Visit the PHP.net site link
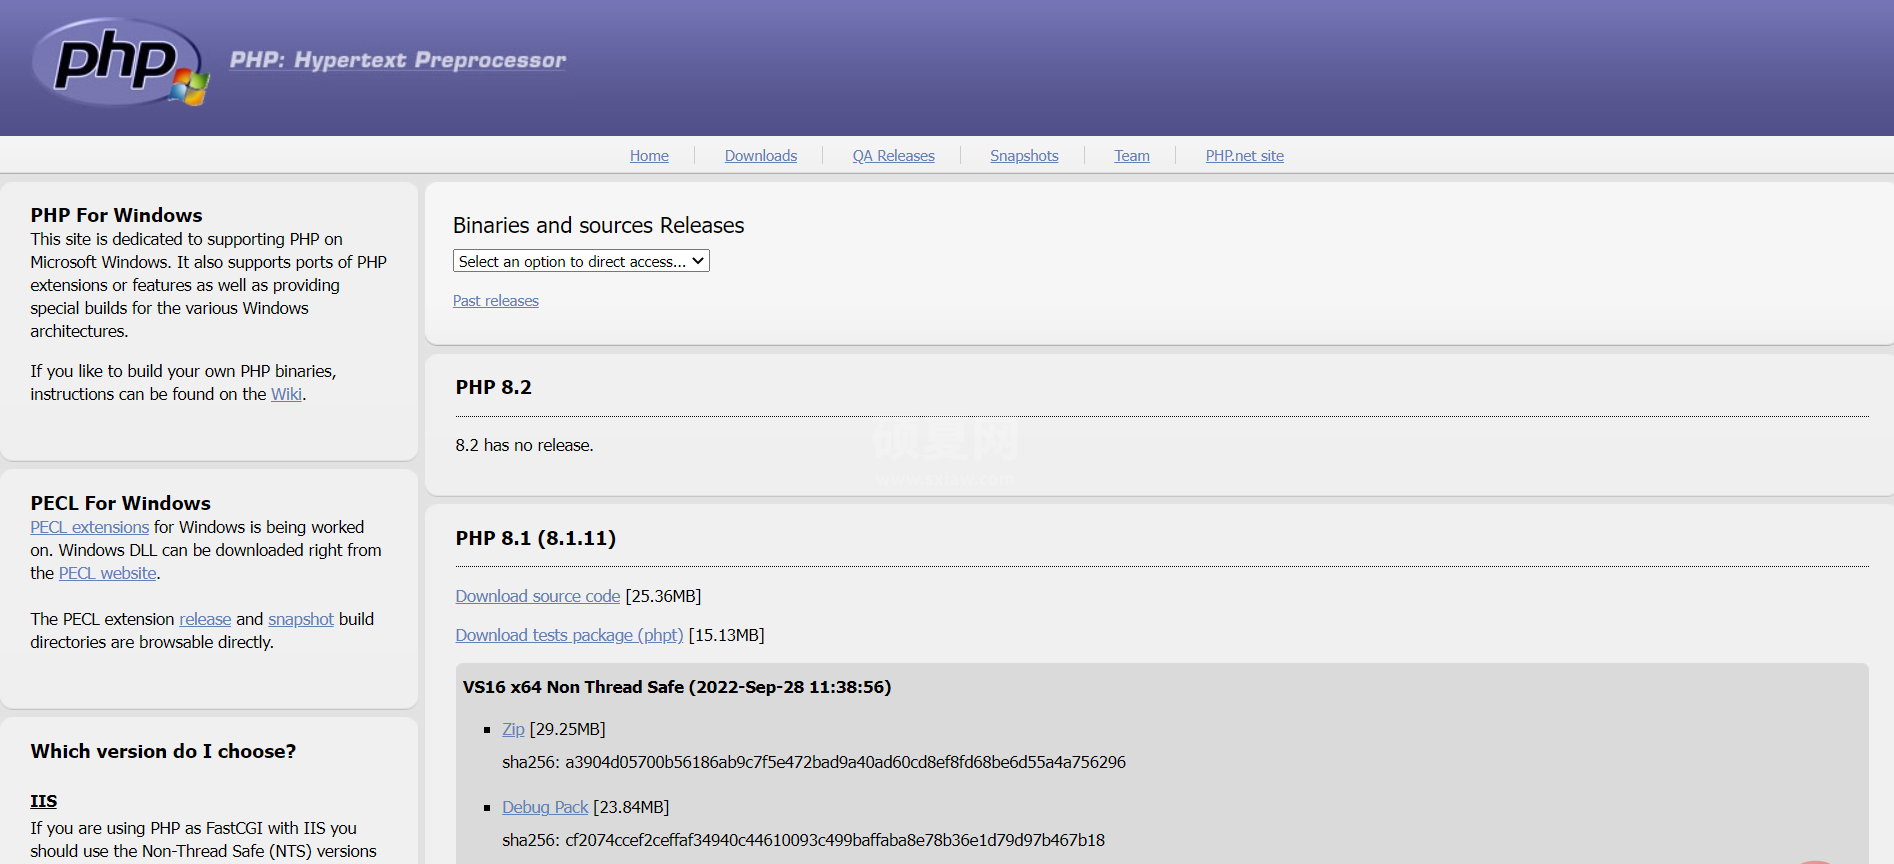 (x=1245, y=156)
